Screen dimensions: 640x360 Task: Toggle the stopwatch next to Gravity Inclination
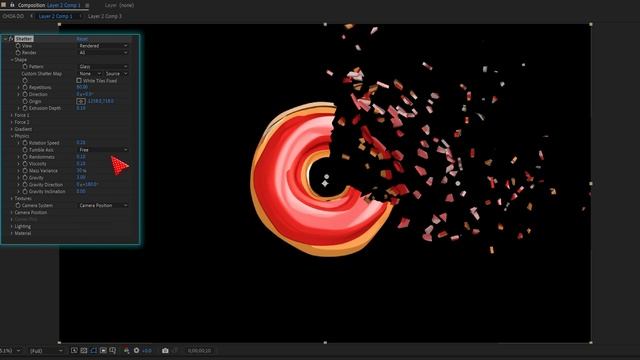25,191
